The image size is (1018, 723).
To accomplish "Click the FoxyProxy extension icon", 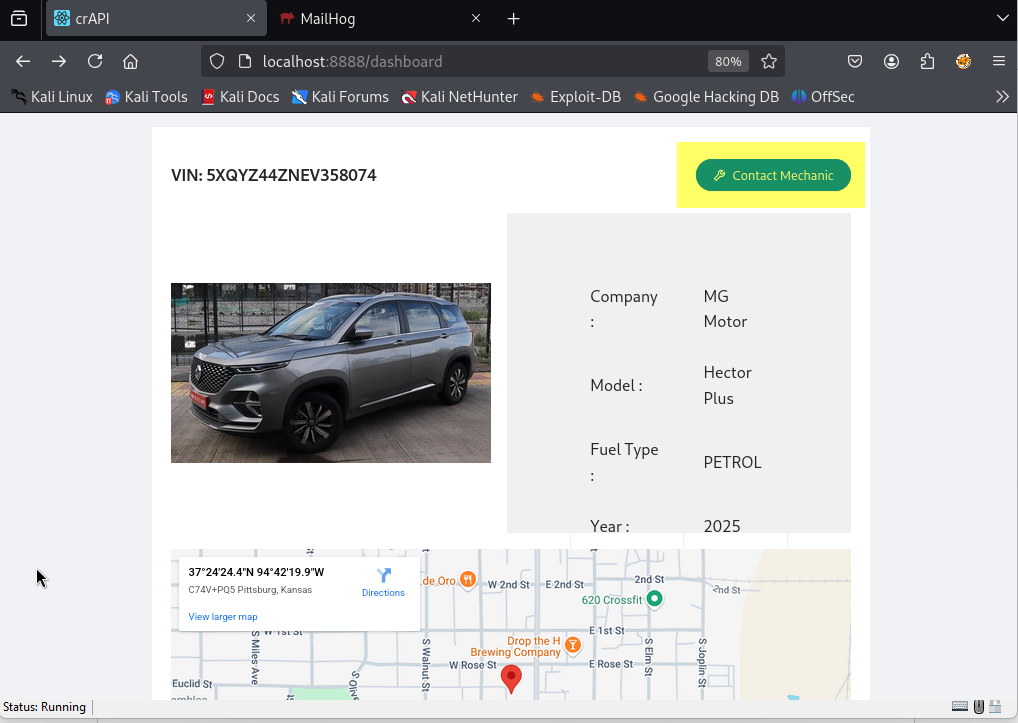I will pos(963,62).
